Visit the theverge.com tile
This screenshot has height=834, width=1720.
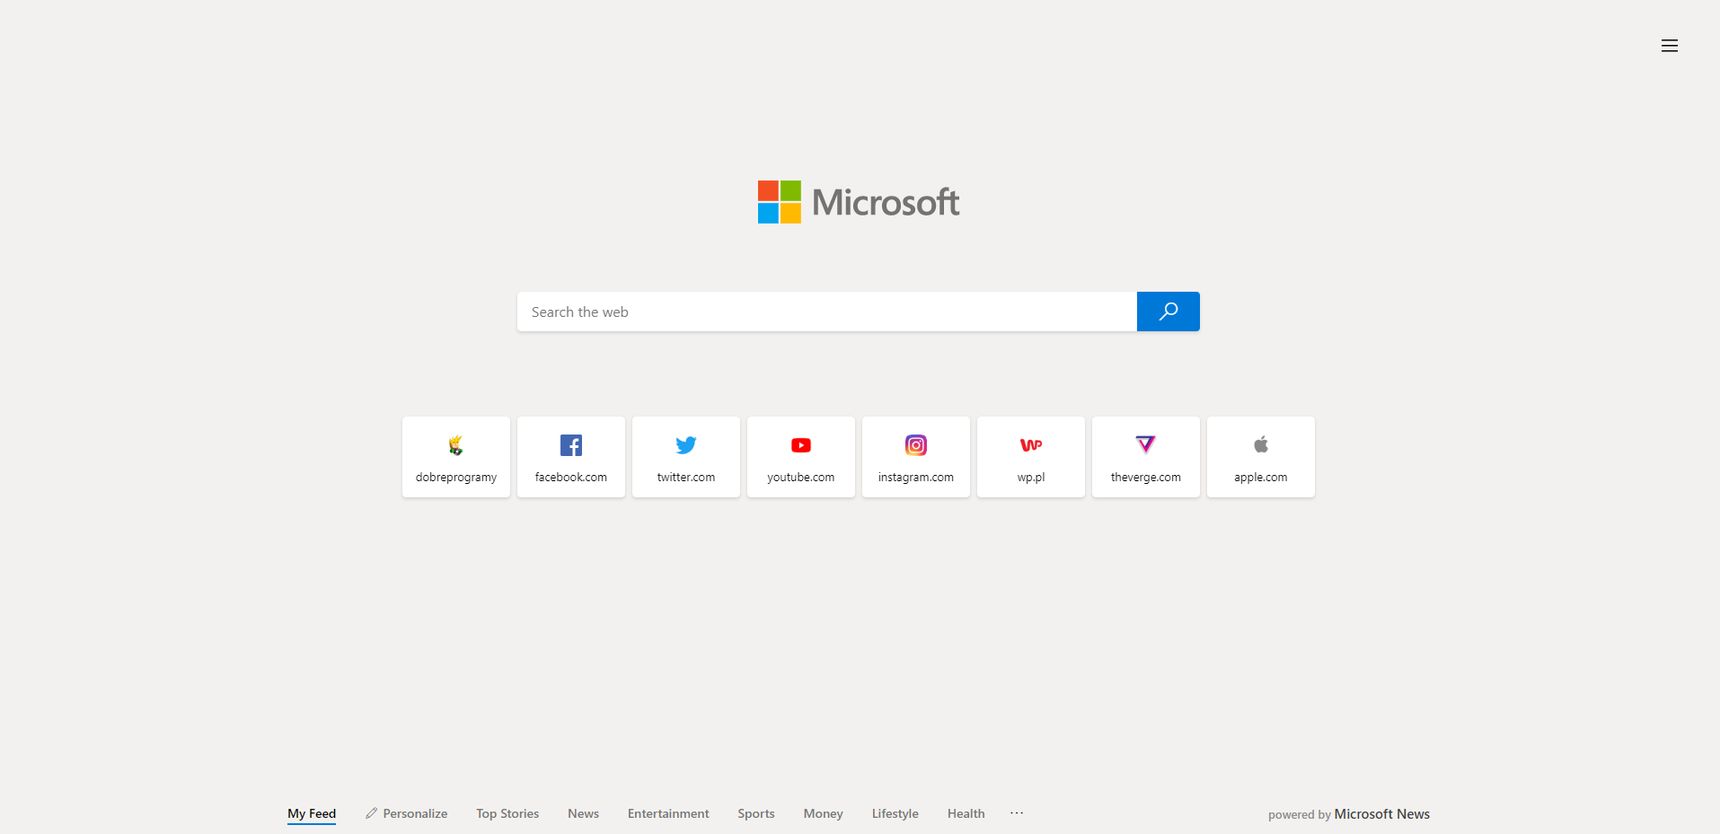click(x=1146, y=457)
